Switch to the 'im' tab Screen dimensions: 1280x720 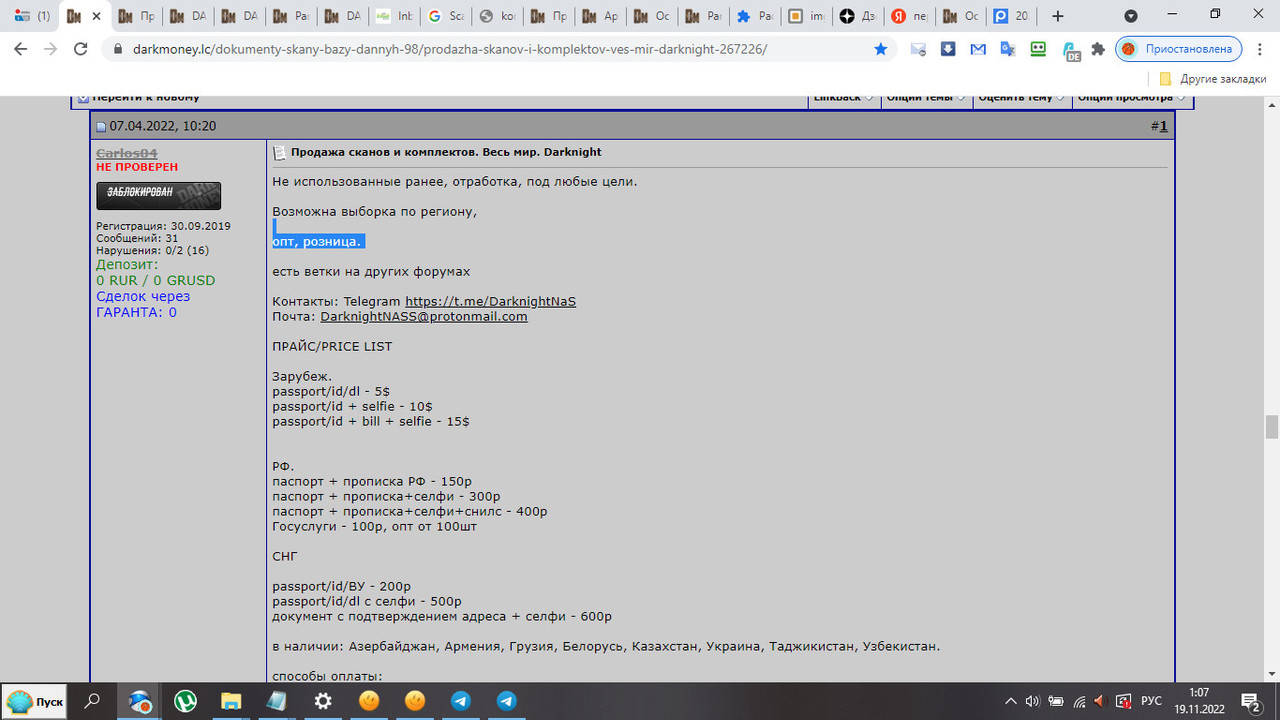pos(808,16)
